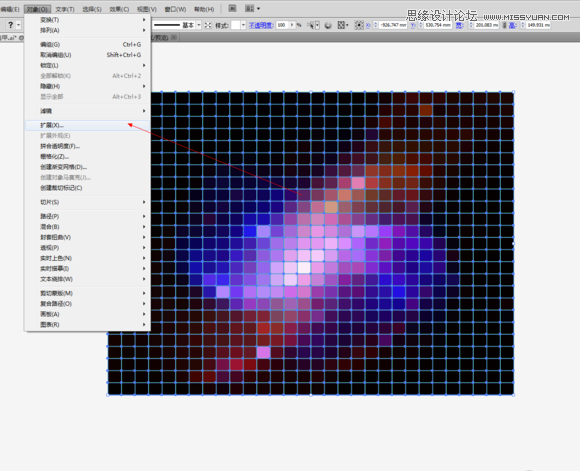
Task: Expand the 实时上色(N) submenu
Action: point(87,258)
